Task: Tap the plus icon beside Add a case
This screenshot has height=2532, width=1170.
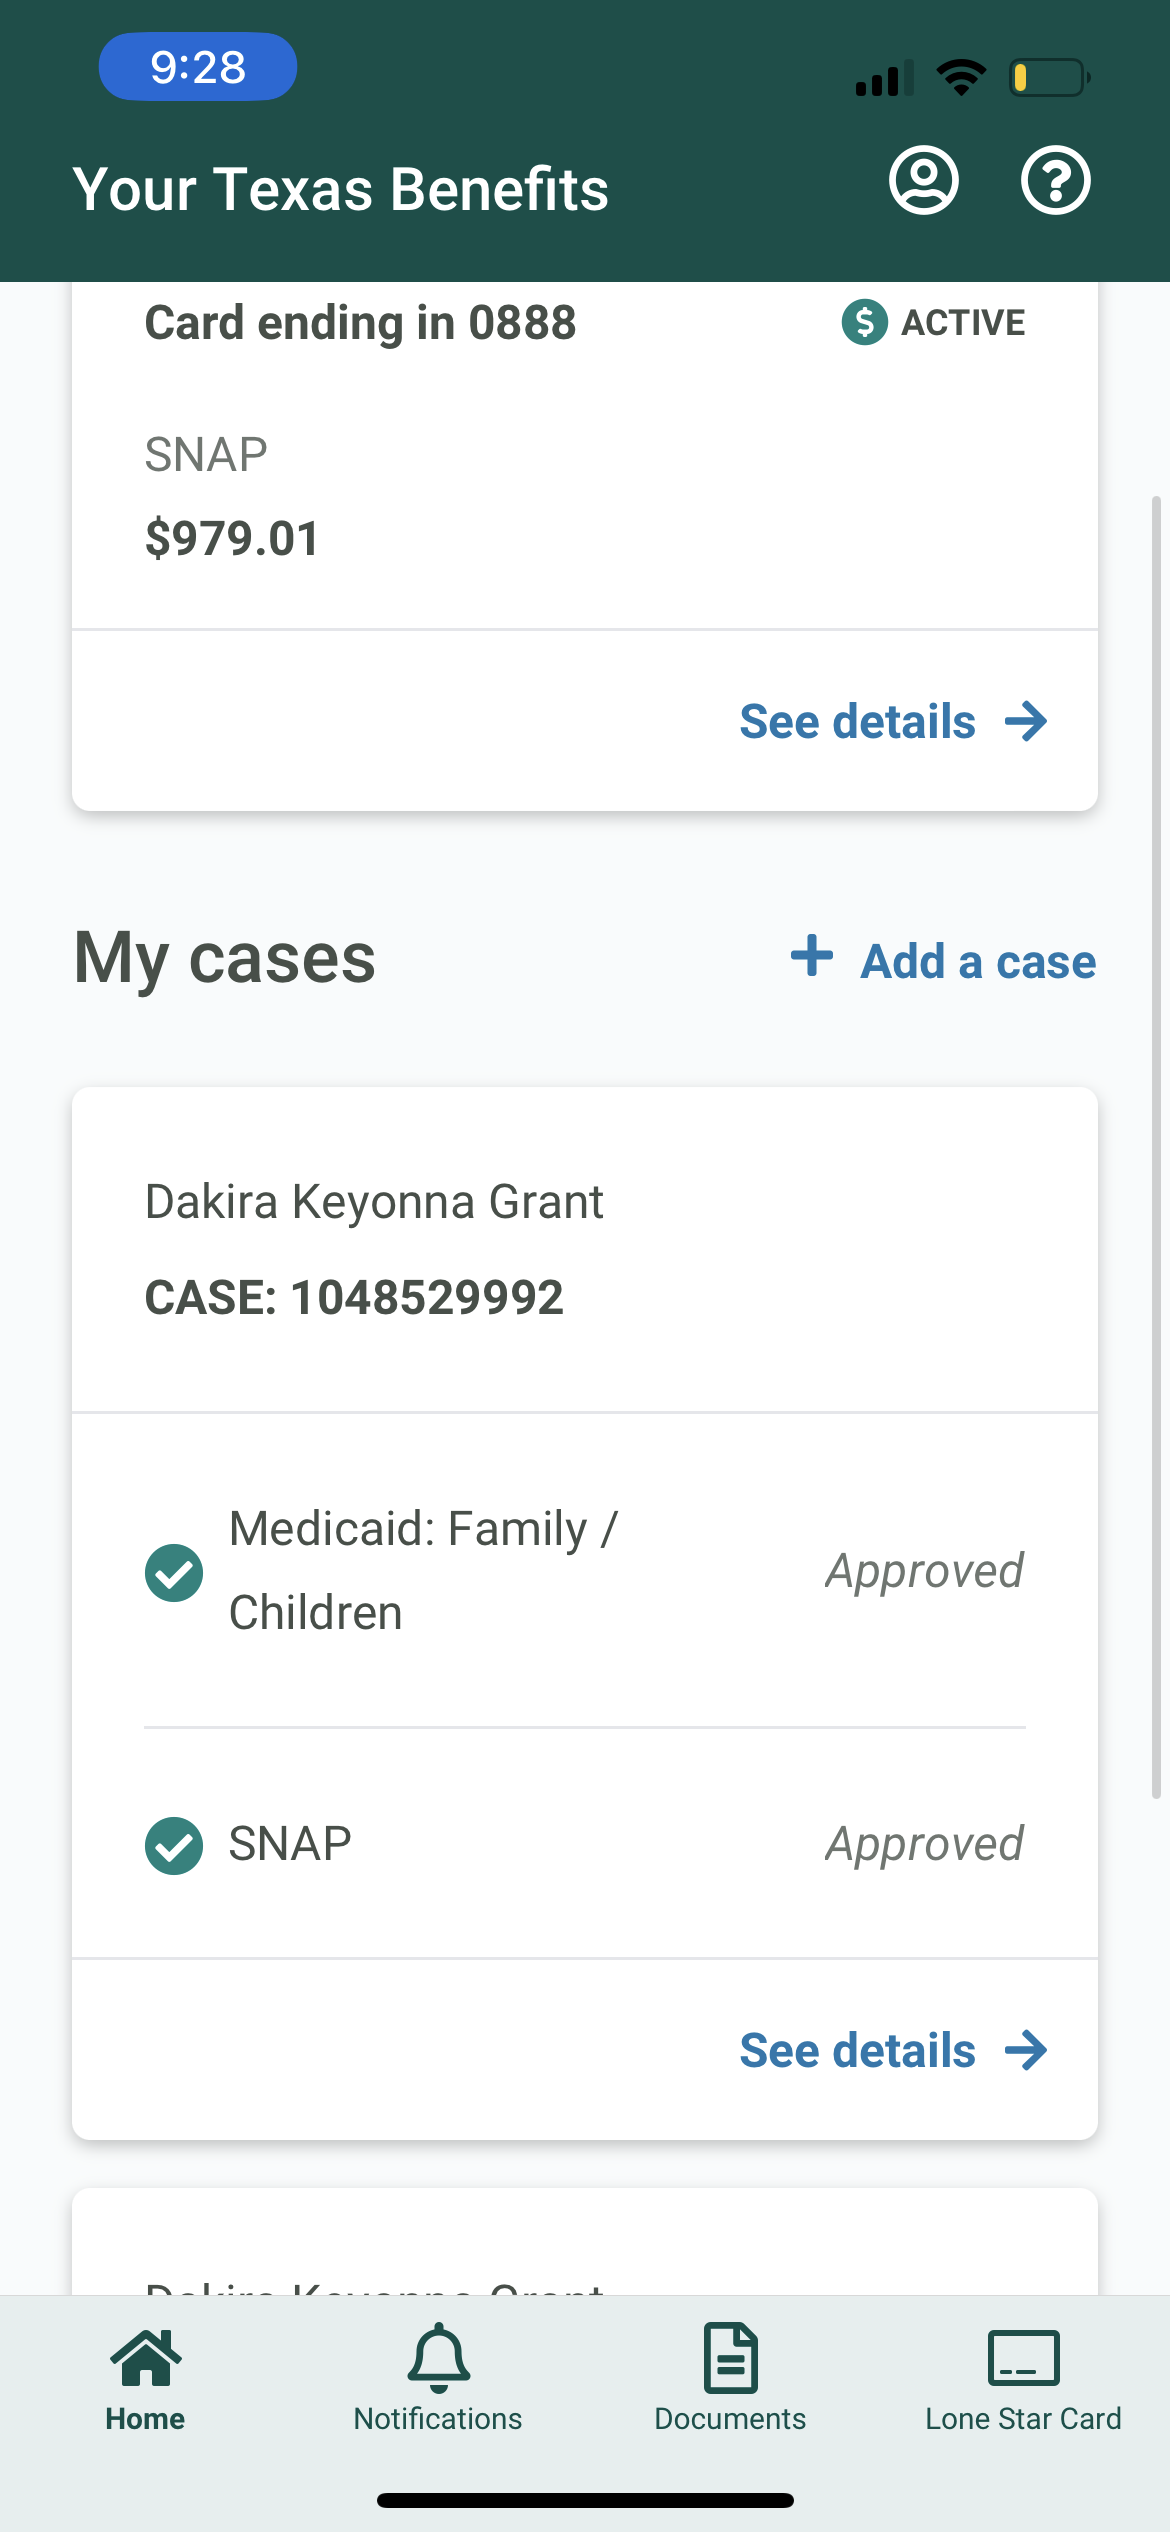Action: [x=812, y=956]
